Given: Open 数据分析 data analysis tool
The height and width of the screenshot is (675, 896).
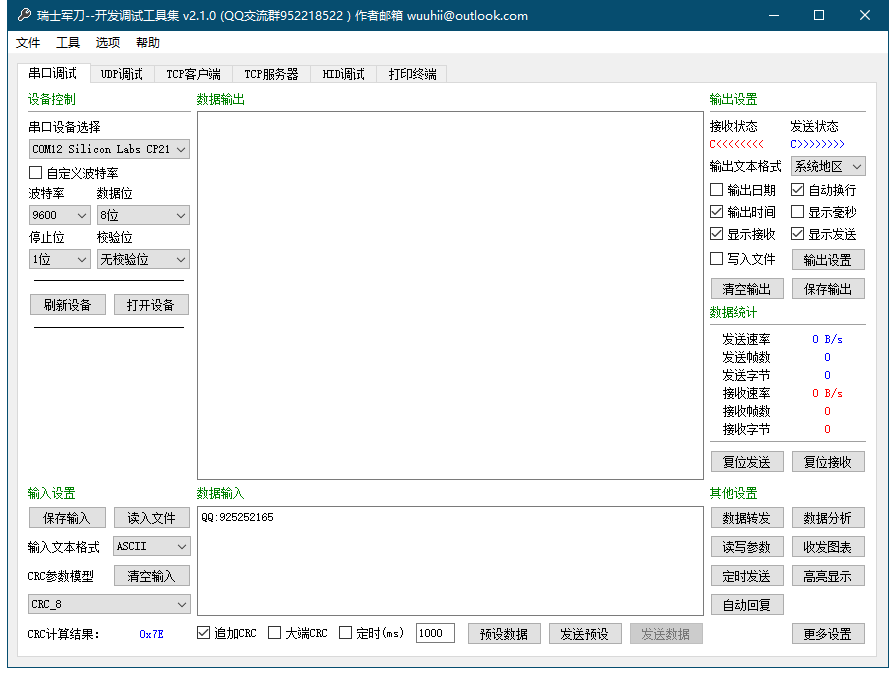Looking at the screenshot, I should (x=828, y=517).
